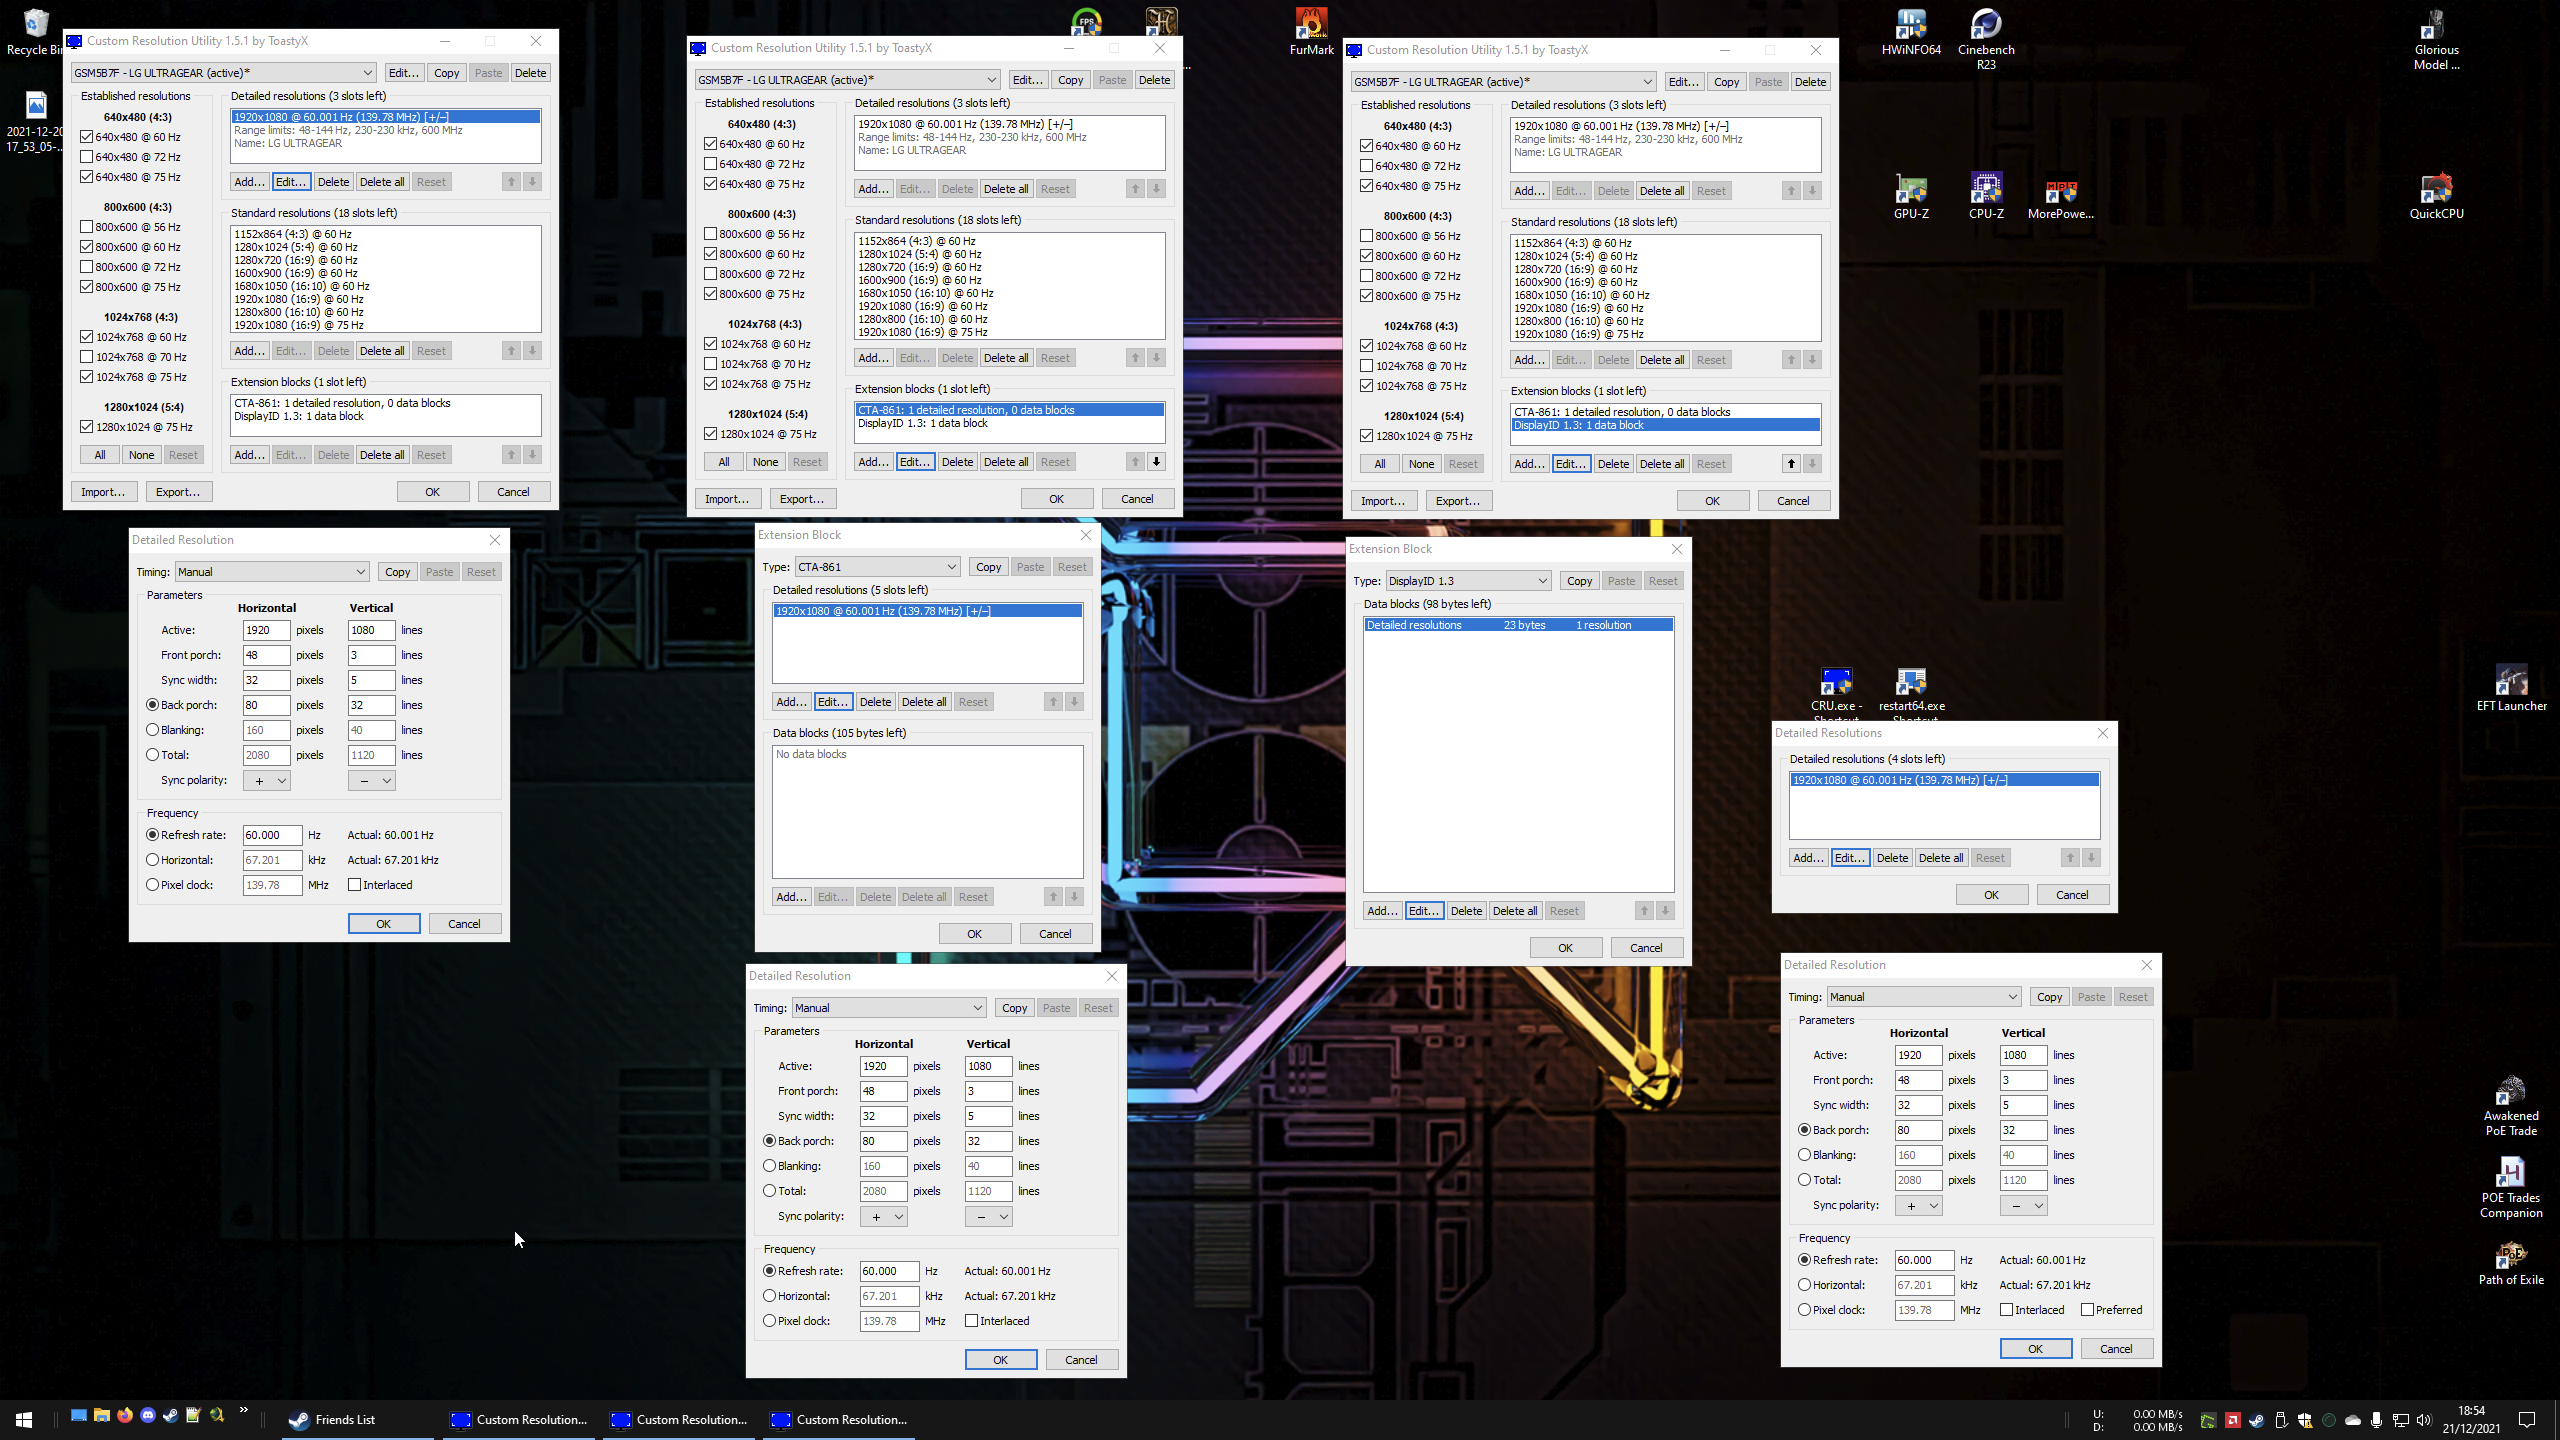Screen dimensions: 2560x1440
Task: Switch to the Friends List taskbar item
Action: point(344,1419)
